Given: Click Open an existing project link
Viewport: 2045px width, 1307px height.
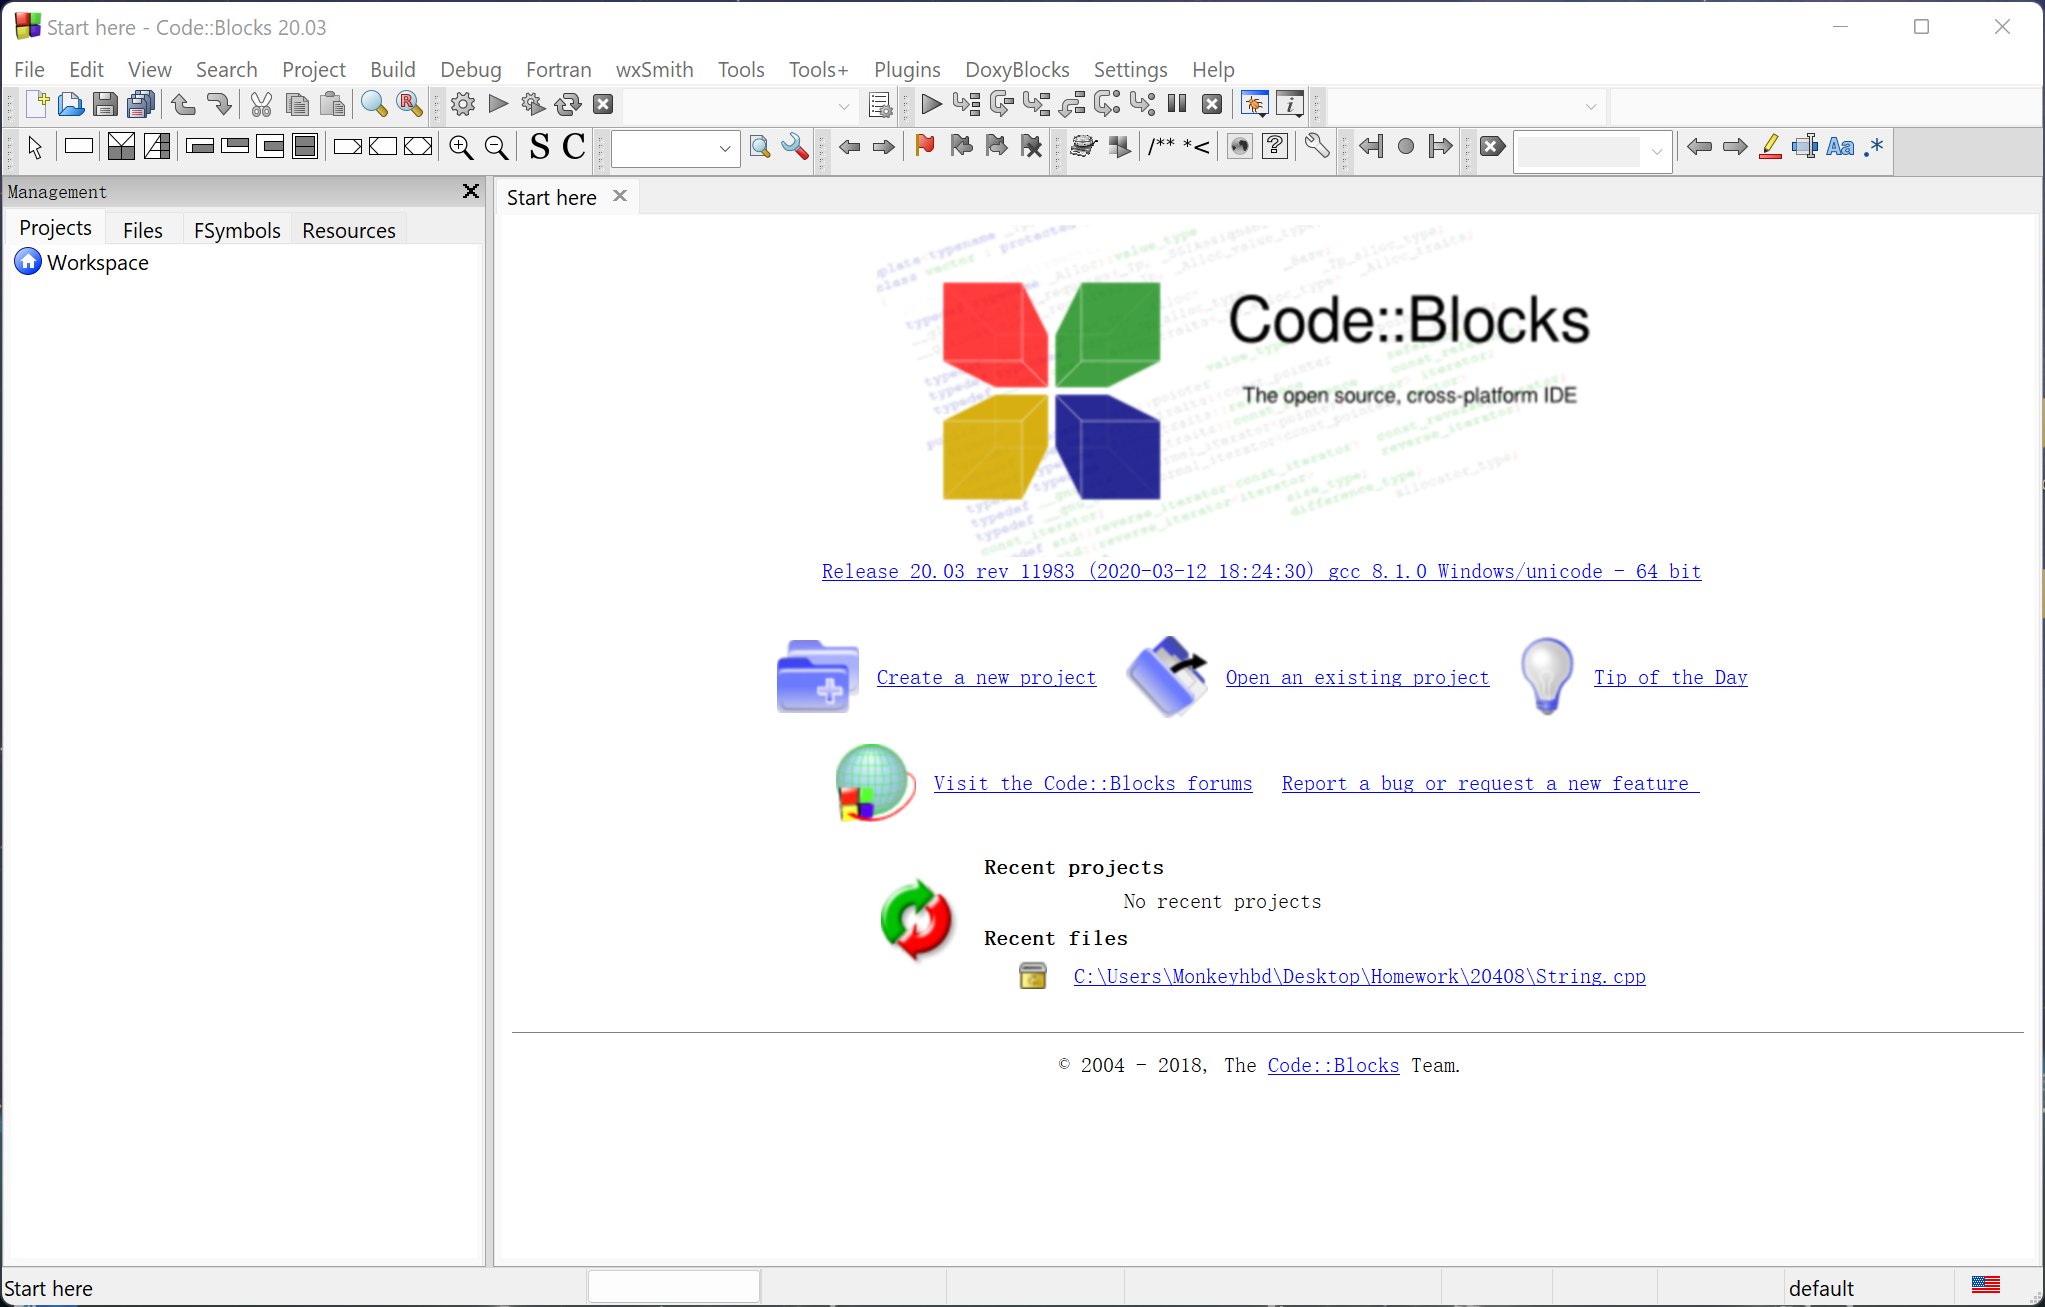Looking at the screenshot, I should tap(1357, 677).
